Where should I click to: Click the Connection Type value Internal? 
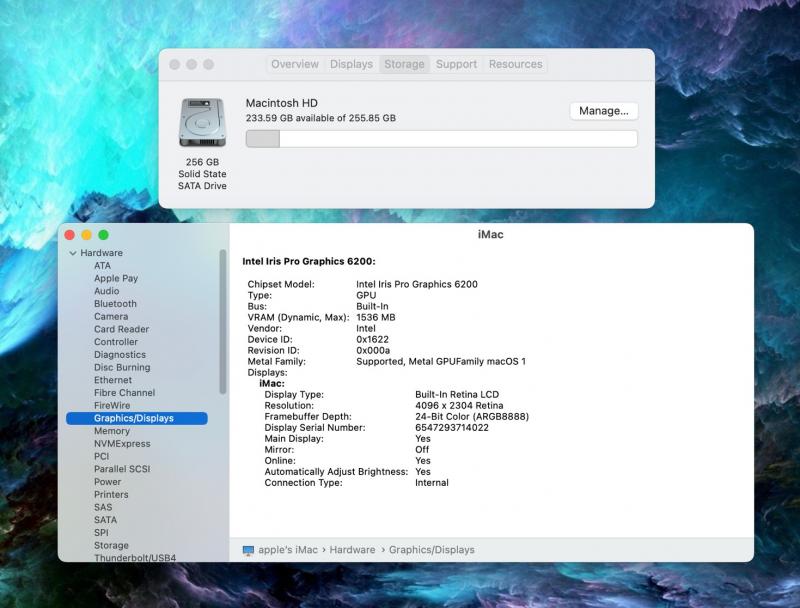pos(432,483)
